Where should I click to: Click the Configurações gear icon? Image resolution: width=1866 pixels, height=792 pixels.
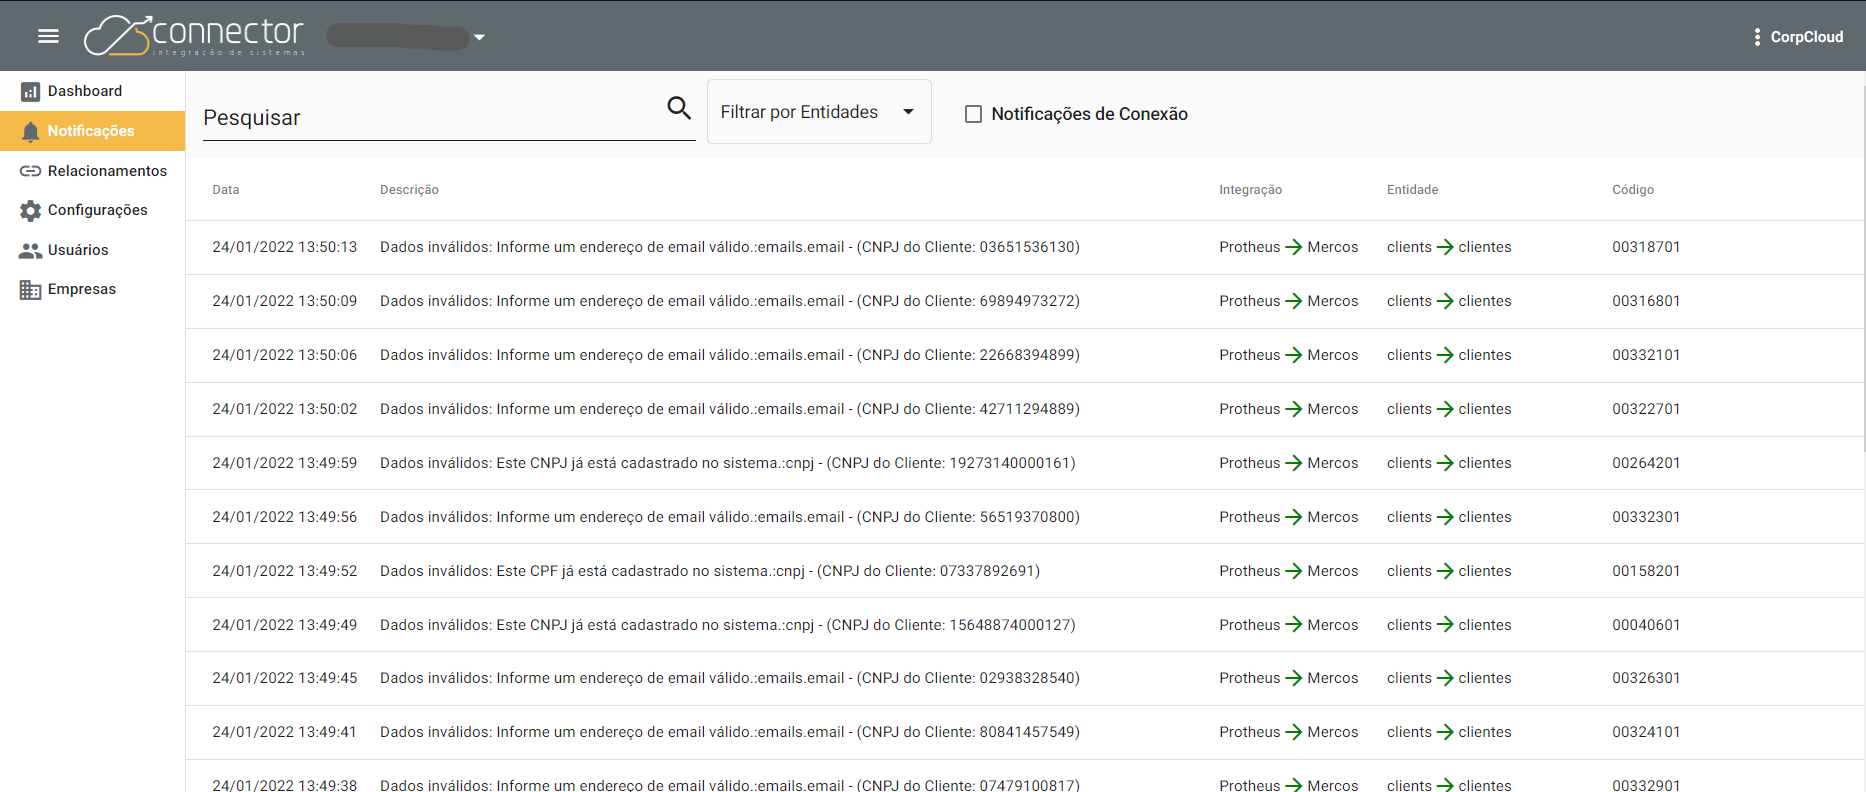pos(31,210)
